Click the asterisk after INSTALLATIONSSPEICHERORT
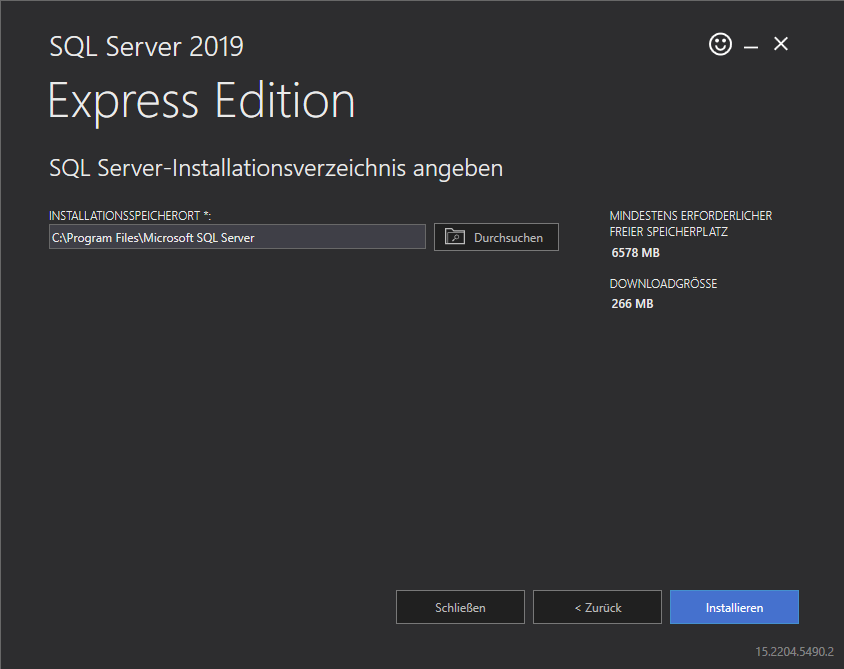The height and width of the screenshot is (669, 844). coord(206,214)
